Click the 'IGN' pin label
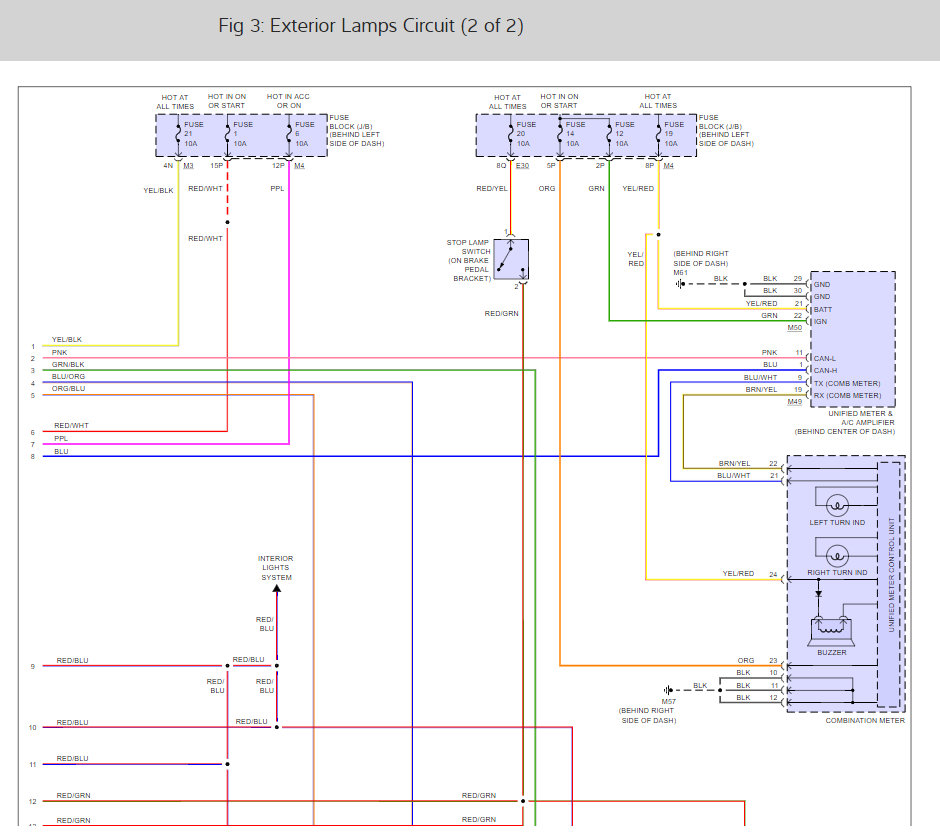This screenshot has width=940, height=837. coord(820,321)
